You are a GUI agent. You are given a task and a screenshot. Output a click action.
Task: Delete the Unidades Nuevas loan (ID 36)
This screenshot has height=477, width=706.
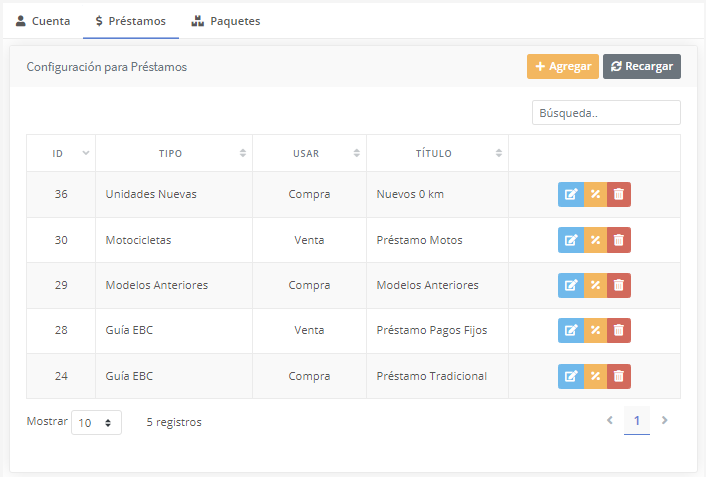click(x=619, y=194)
